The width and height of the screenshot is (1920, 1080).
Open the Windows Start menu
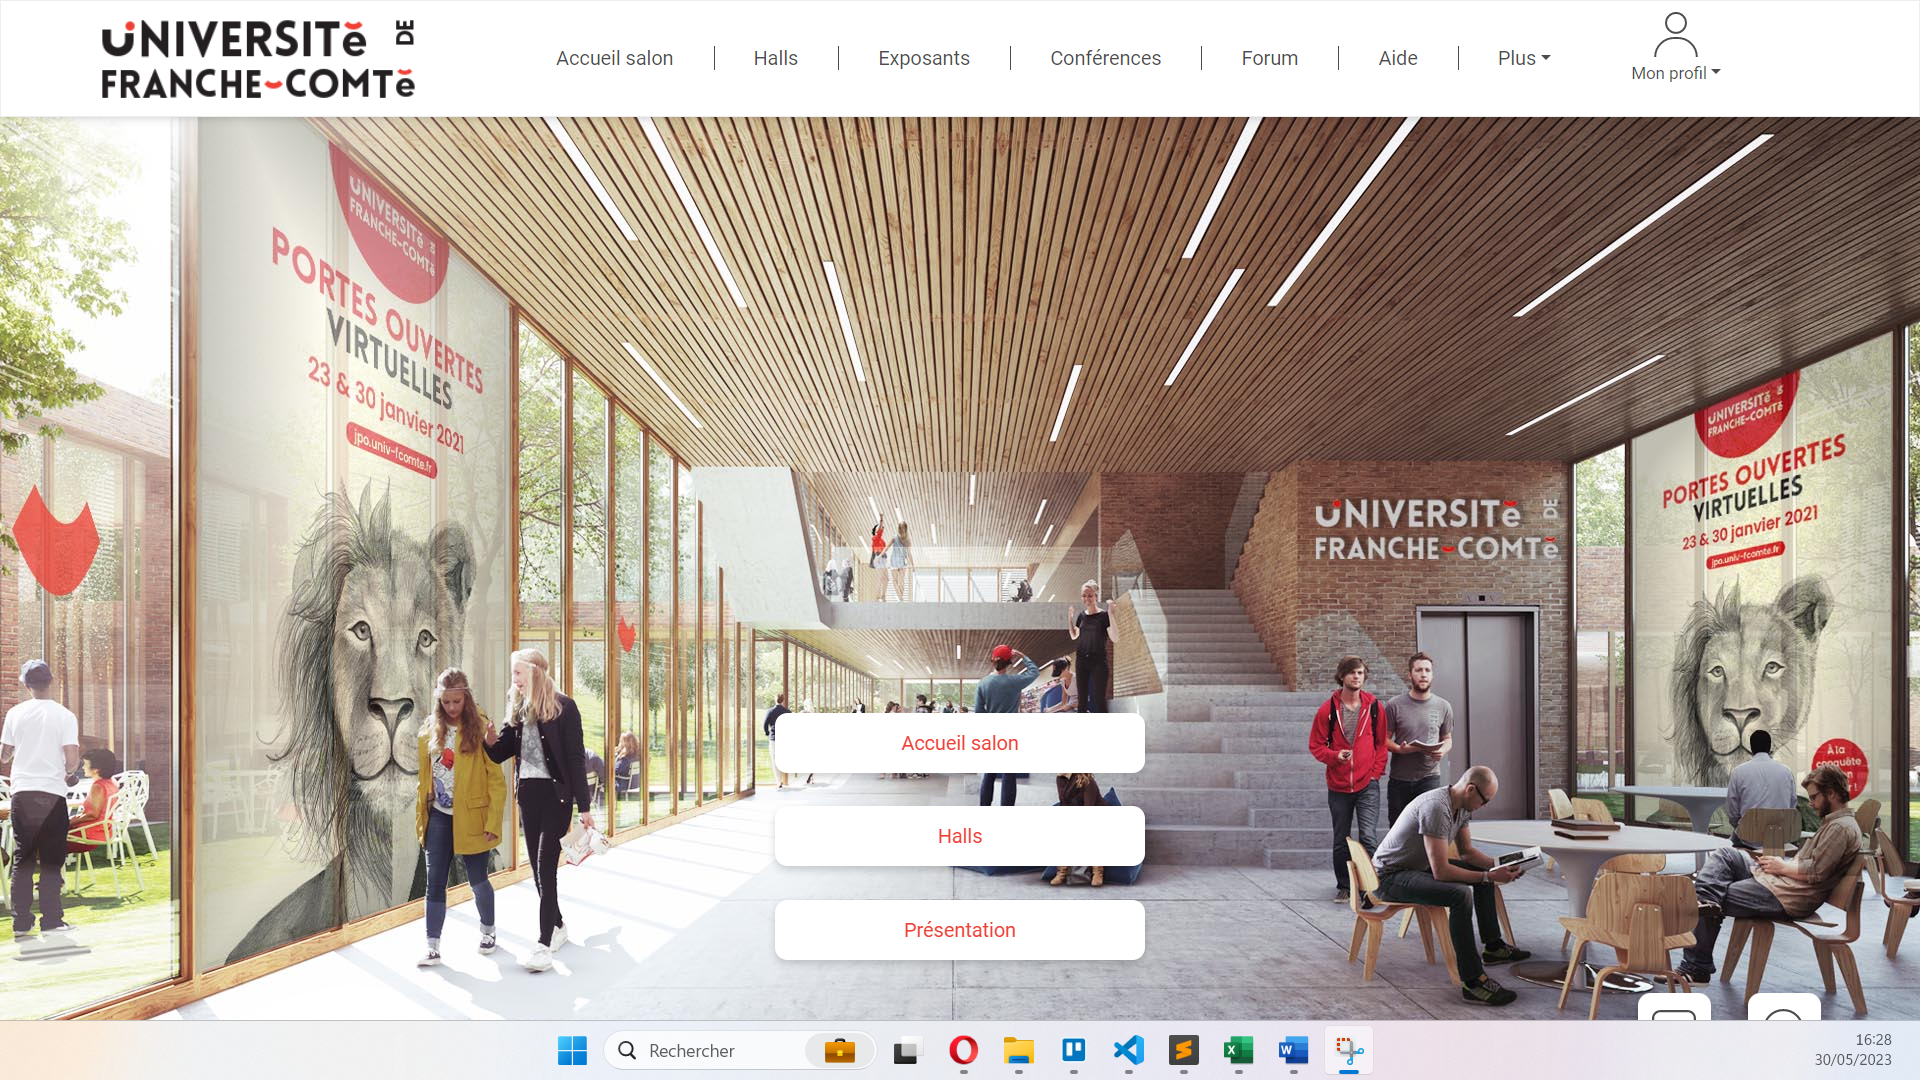[572, 1050]
